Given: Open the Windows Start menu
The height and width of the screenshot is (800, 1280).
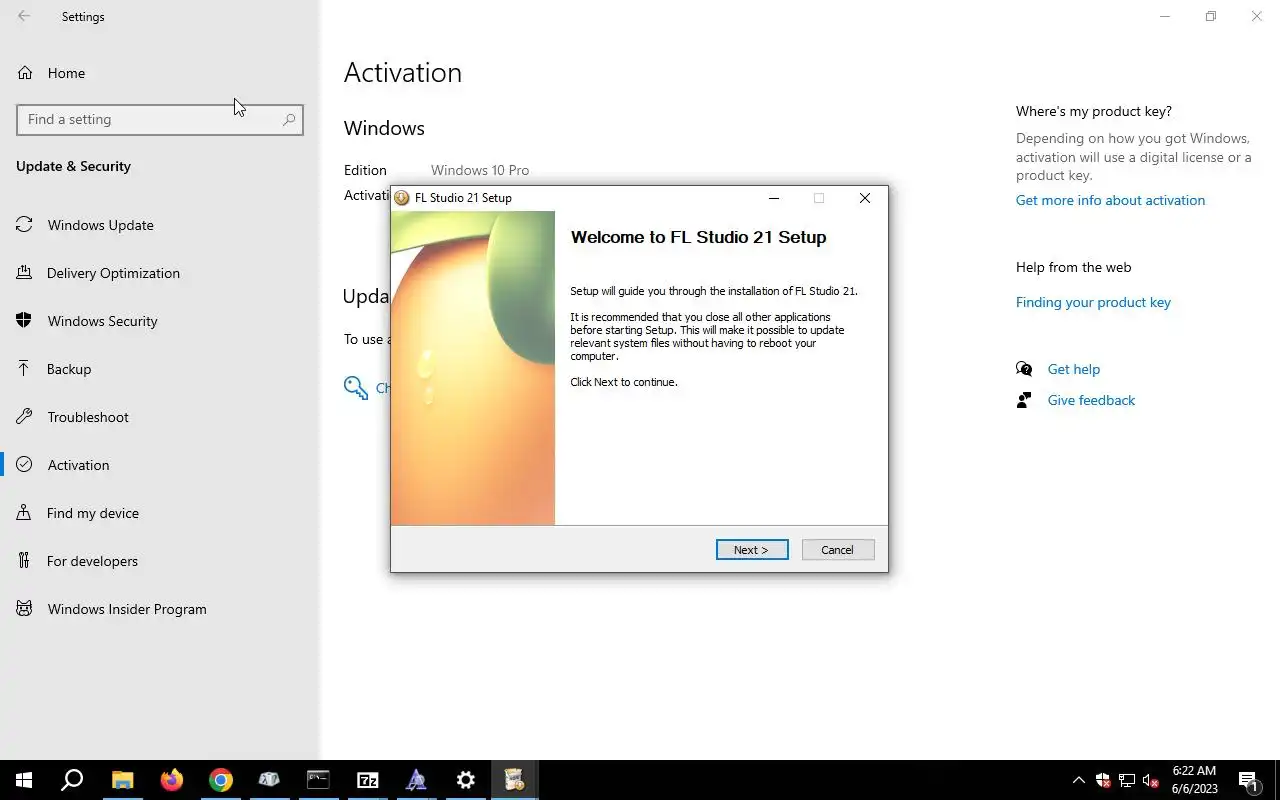Looking at the screenshot, I should click(24, 780).
